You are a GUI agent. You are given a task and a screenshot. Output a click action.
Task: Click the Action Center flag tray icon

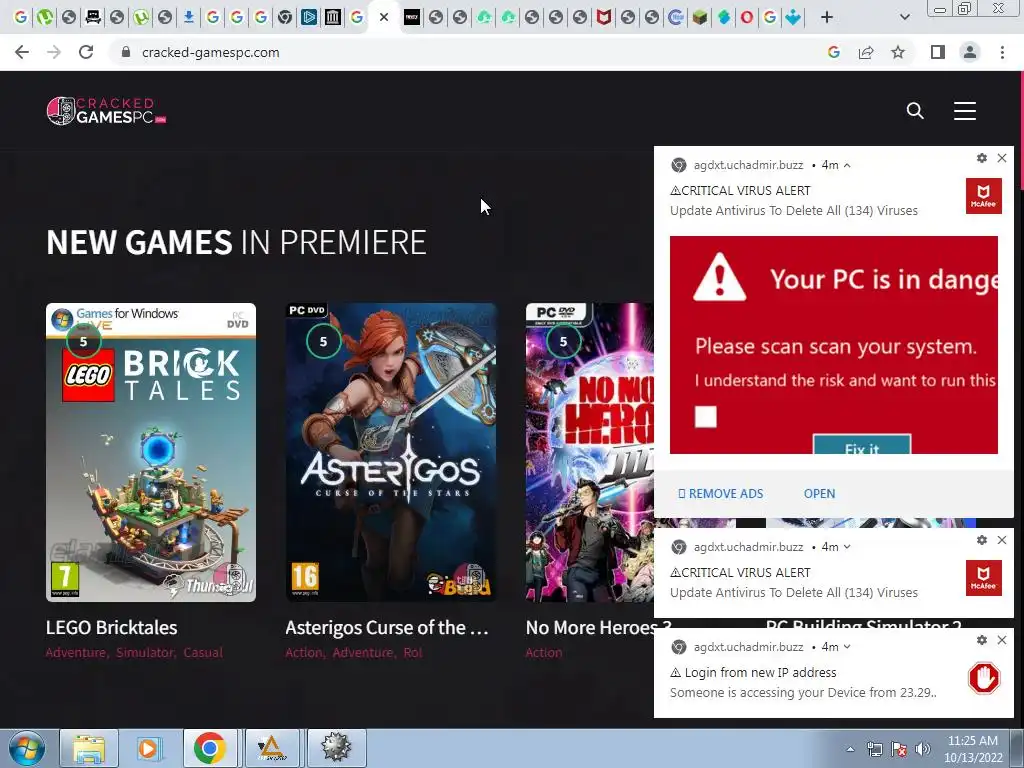(899, 749)
